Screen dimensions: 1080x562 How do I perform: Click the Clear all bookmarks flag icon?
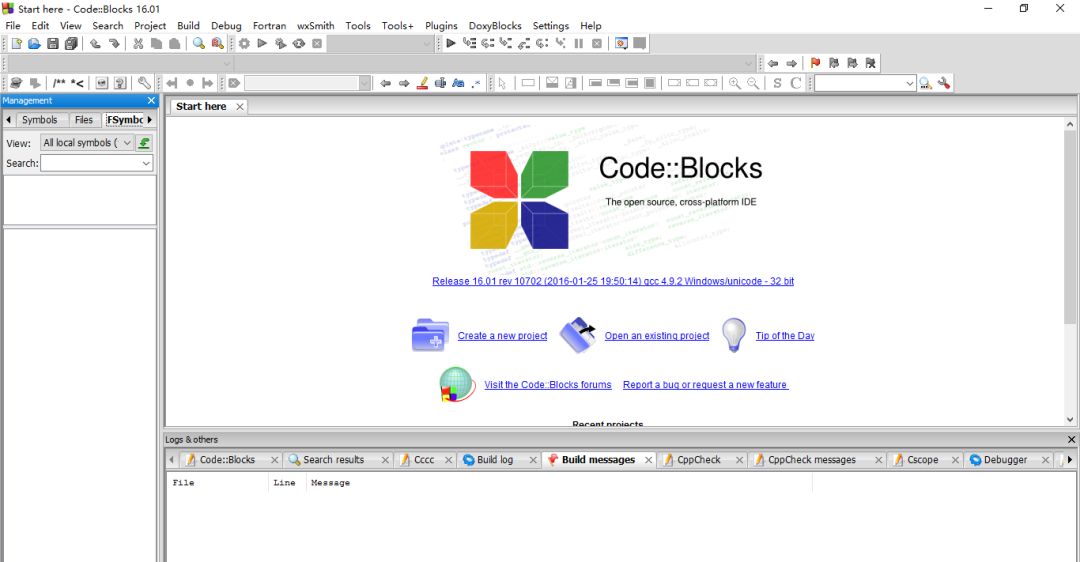click(871, 63)
